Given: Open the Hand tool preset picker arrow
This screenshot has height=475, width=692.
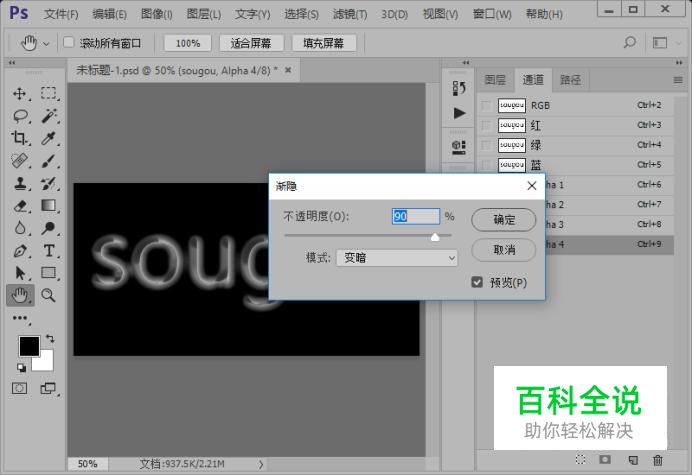Looking at the screenshot, I should 46,43.
